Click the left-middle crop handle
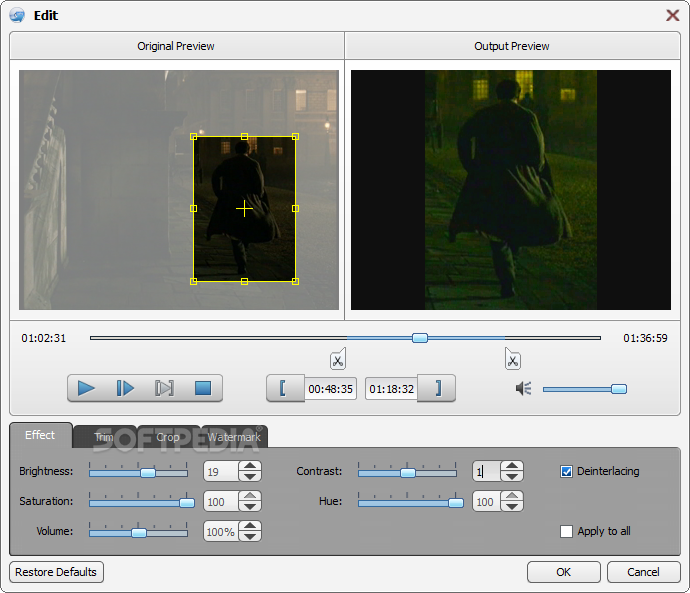690x593 pixels. click(194, 209)
